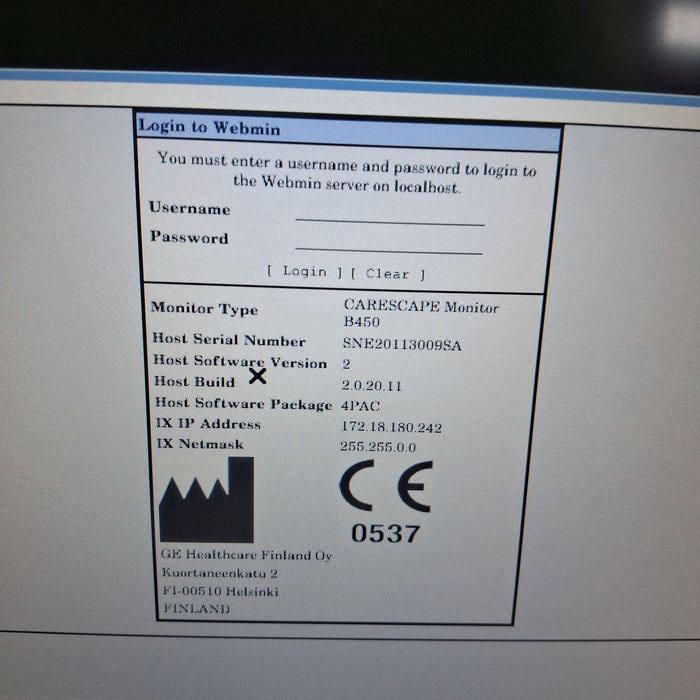Click the 'Host Build' label
700x700 pixels.
coord(194,381)
